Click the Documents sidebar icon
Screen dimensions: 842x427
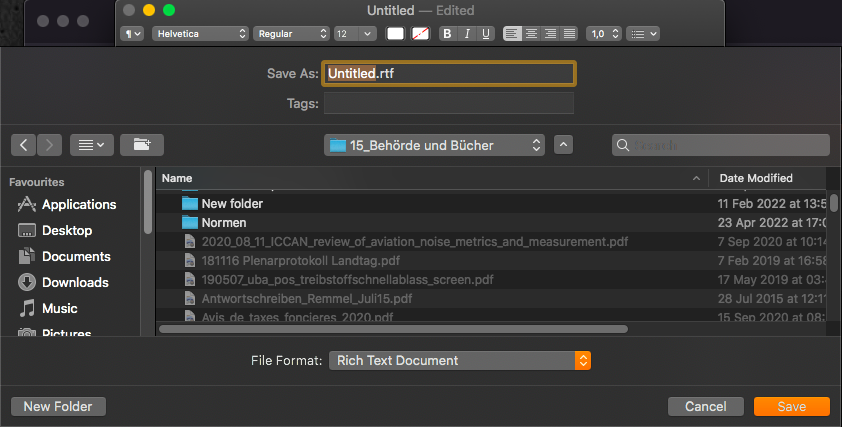[x=27, y=256]
